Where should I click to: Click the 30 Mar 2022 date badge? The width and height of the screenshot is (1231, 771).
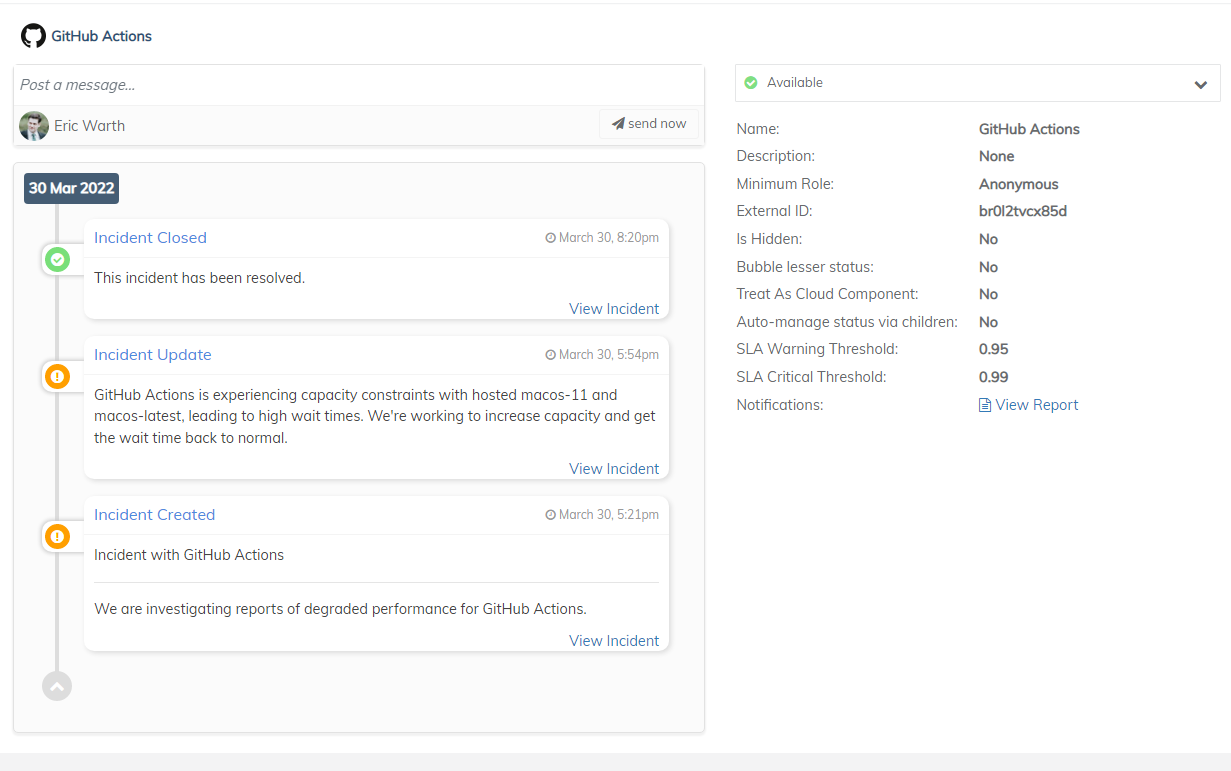(x=71, y=188)
